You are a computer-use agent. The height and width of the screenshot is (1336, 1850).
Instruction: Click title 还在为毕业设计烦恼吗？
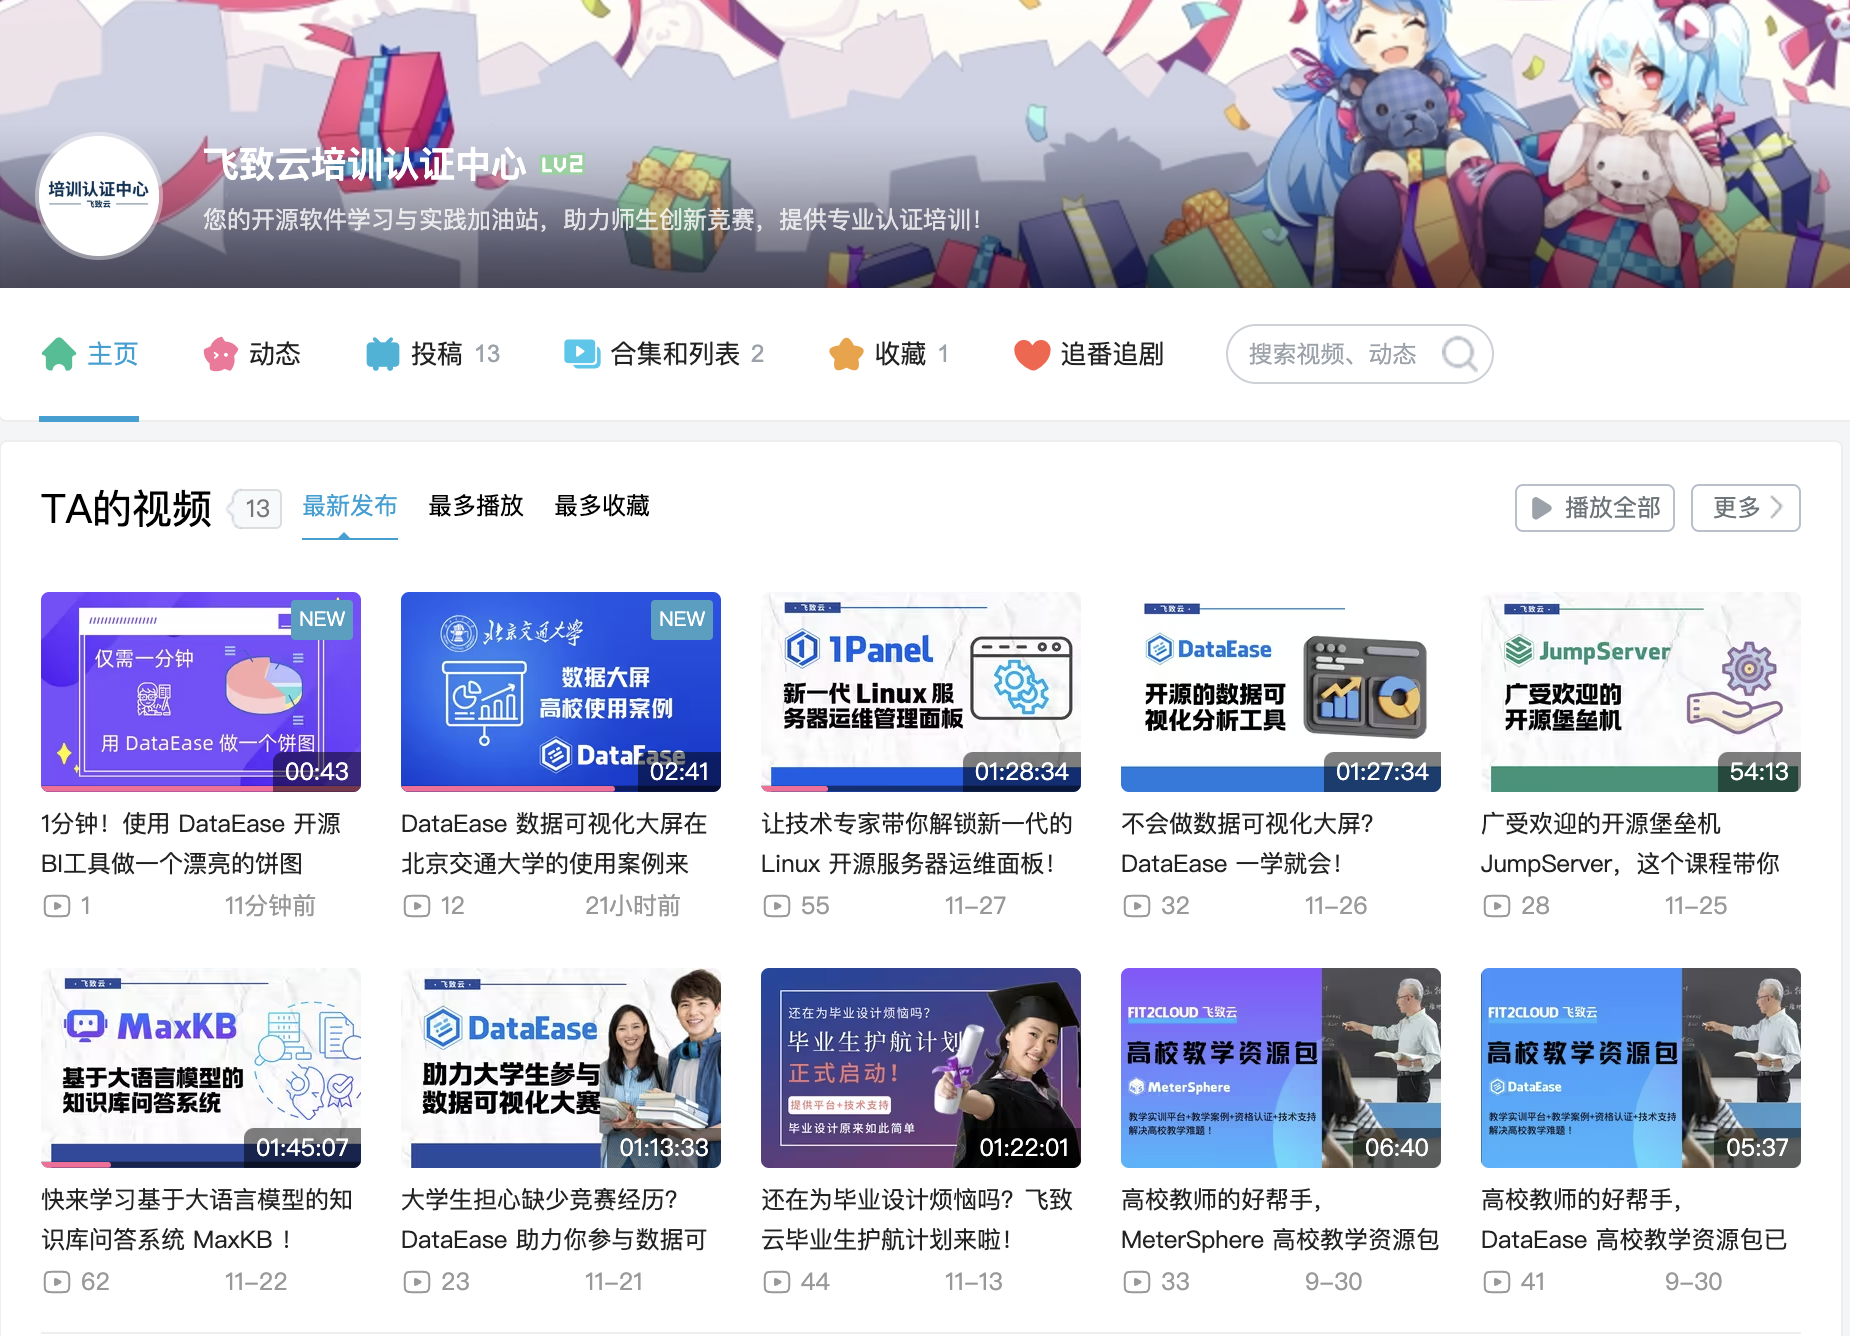click(916, 1220)
